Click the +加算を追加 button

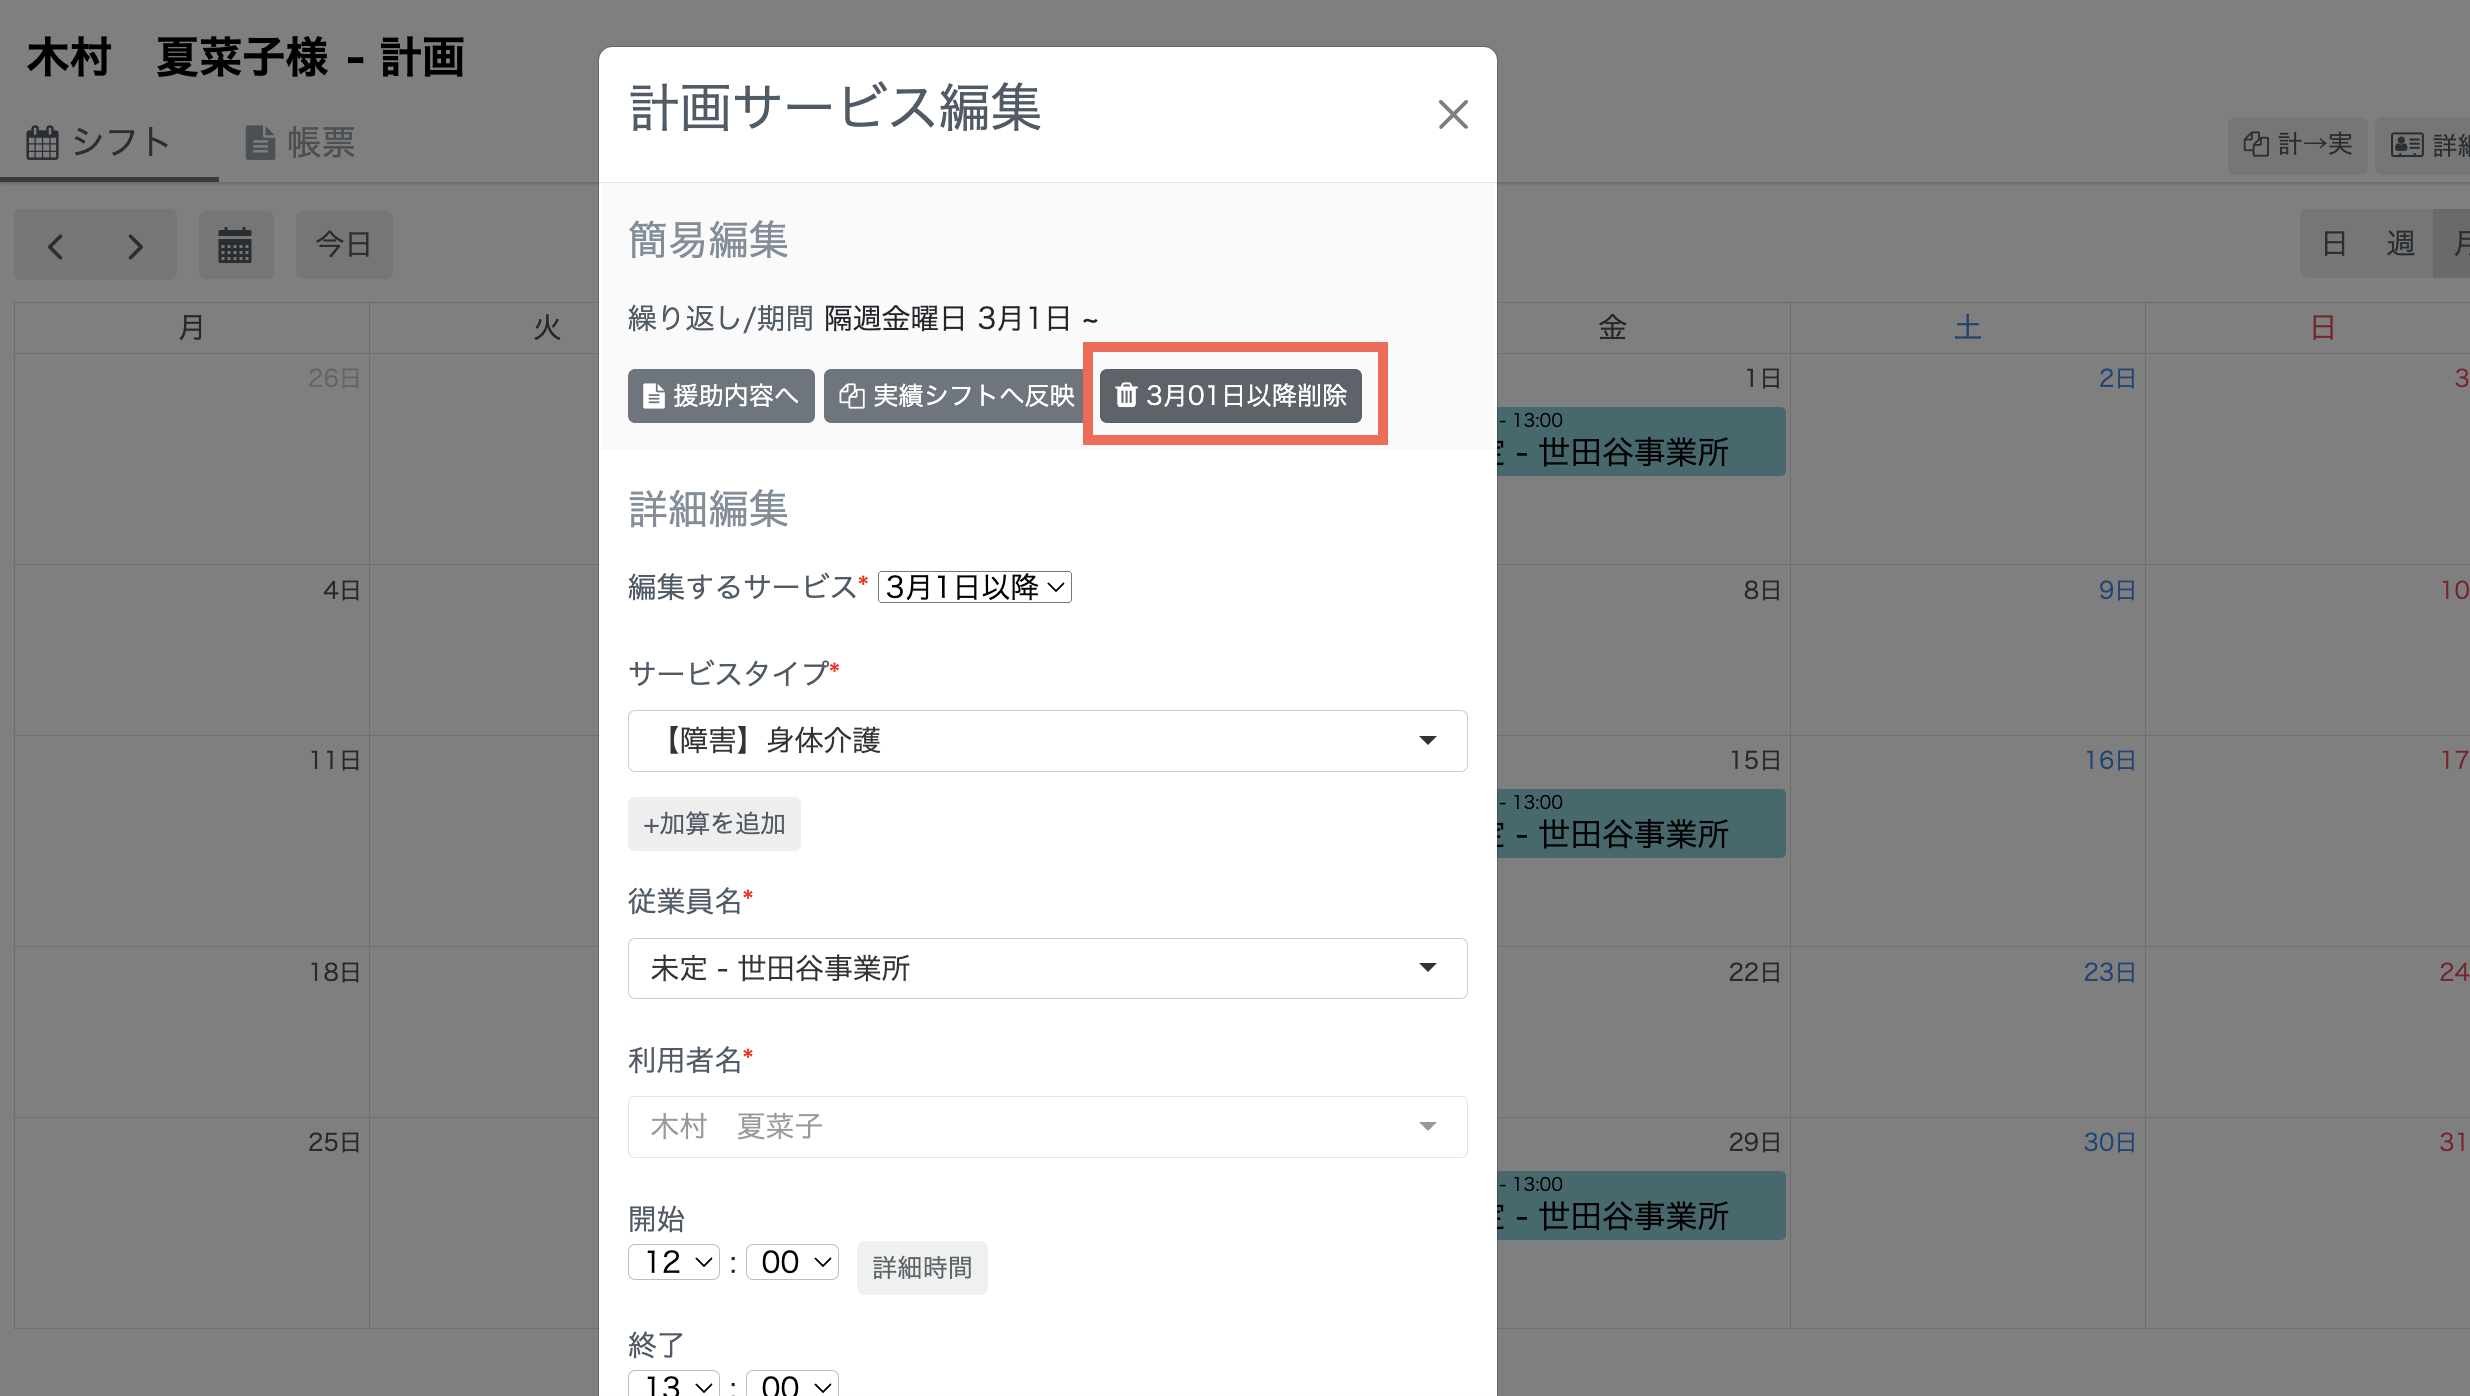pyautogui.click(x=713, y=823)
